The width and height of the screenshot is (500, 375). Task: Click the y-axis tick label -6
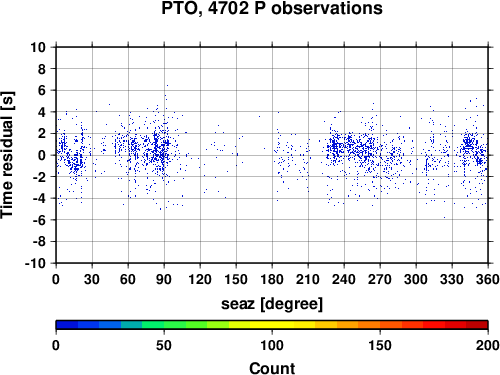point(39,220)
